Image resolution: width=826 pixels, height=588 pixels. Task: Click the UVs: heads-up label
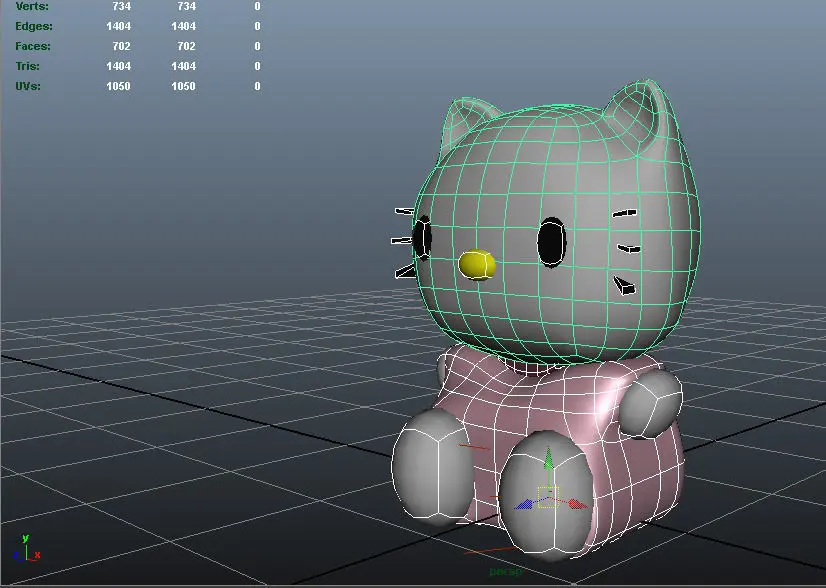click(x=28, y=86)
